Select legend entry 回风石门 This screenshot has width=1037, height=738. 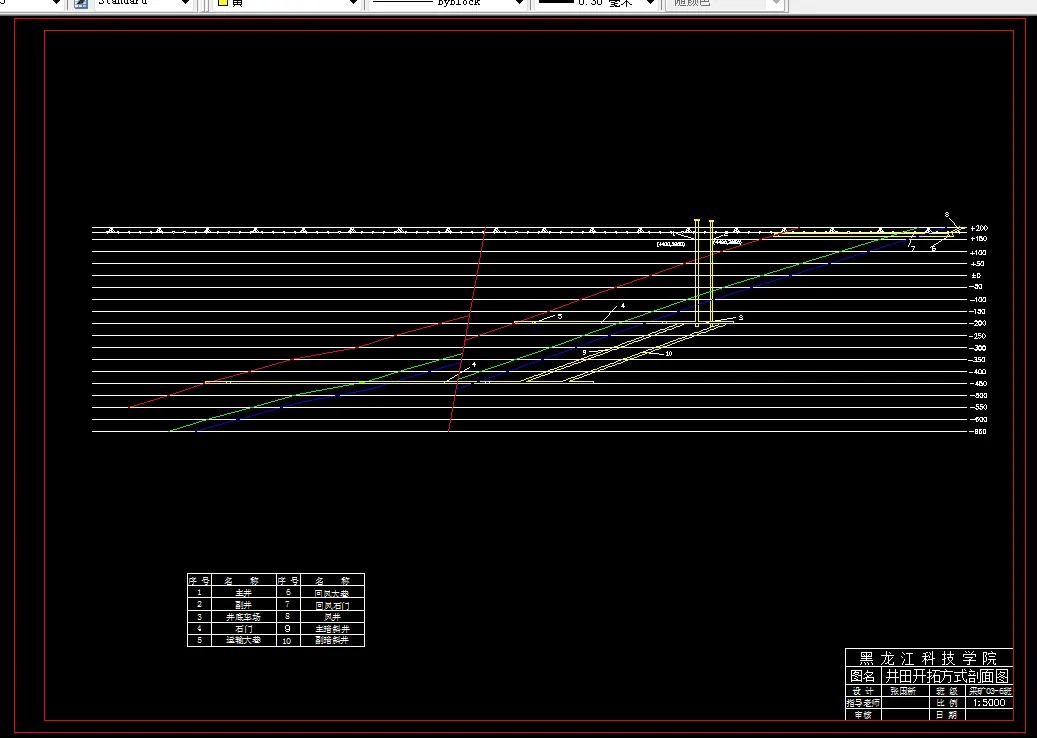coord(332,605)
